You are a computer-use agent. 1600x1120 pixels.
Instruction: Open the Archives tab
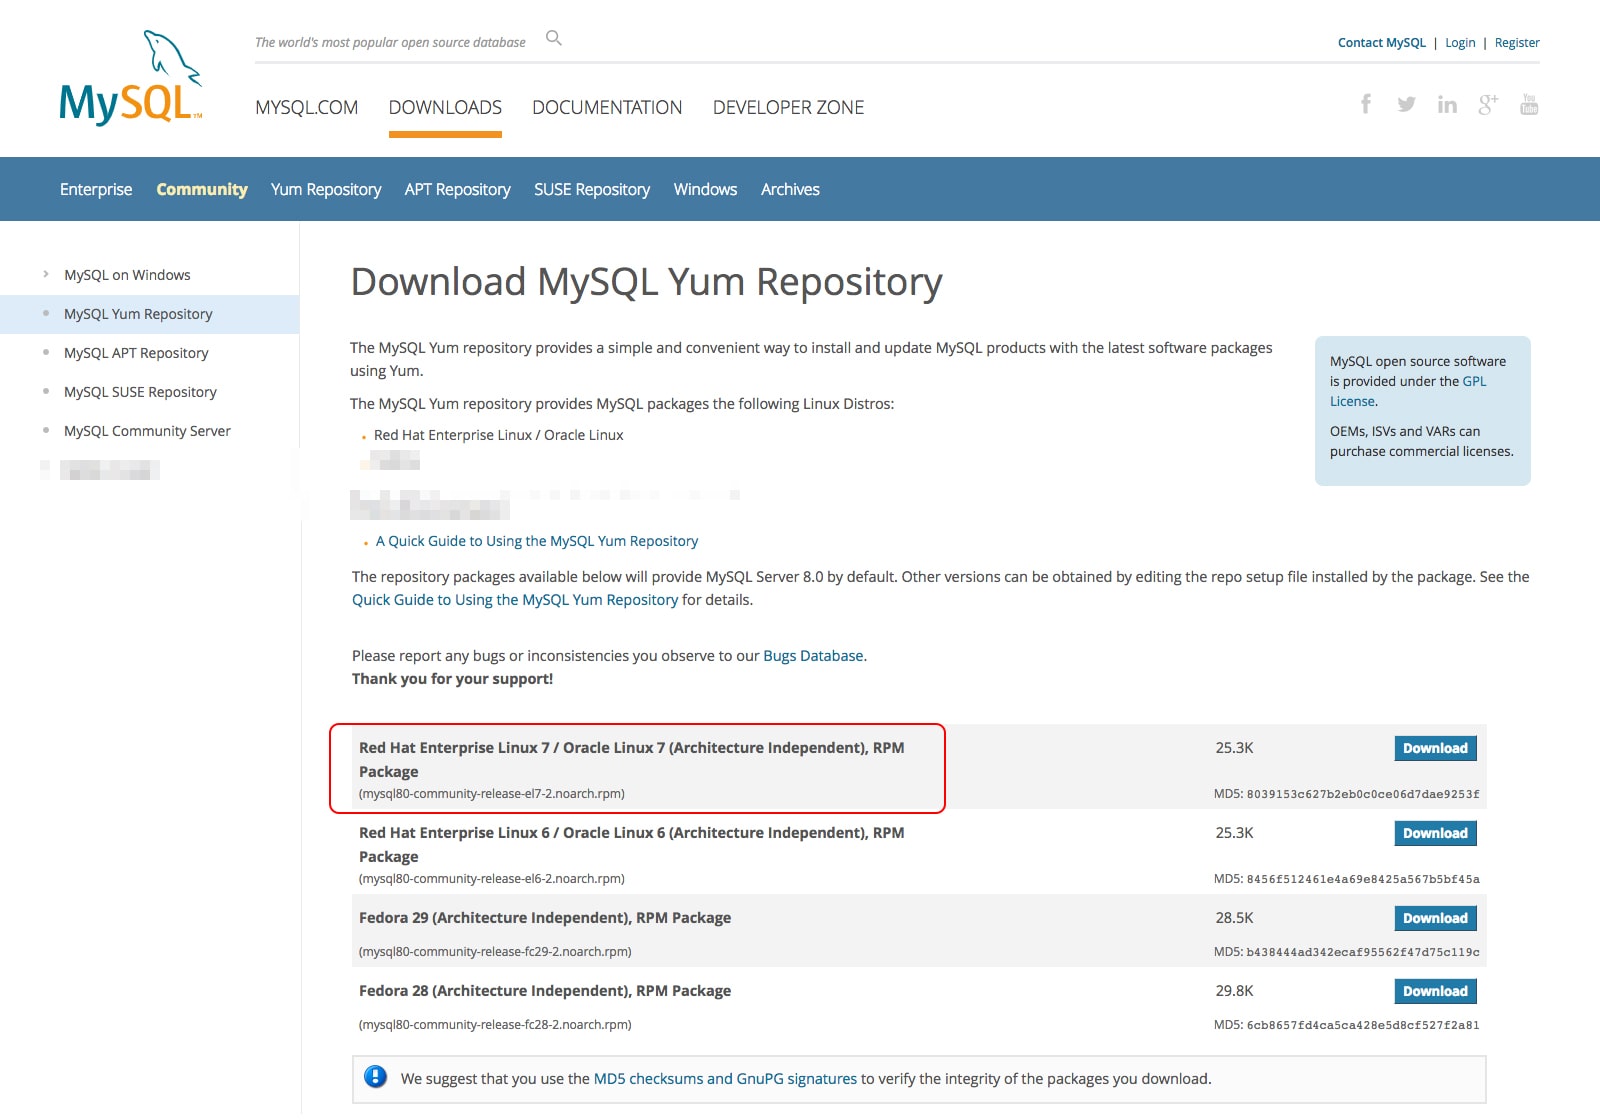pos(790,189)
